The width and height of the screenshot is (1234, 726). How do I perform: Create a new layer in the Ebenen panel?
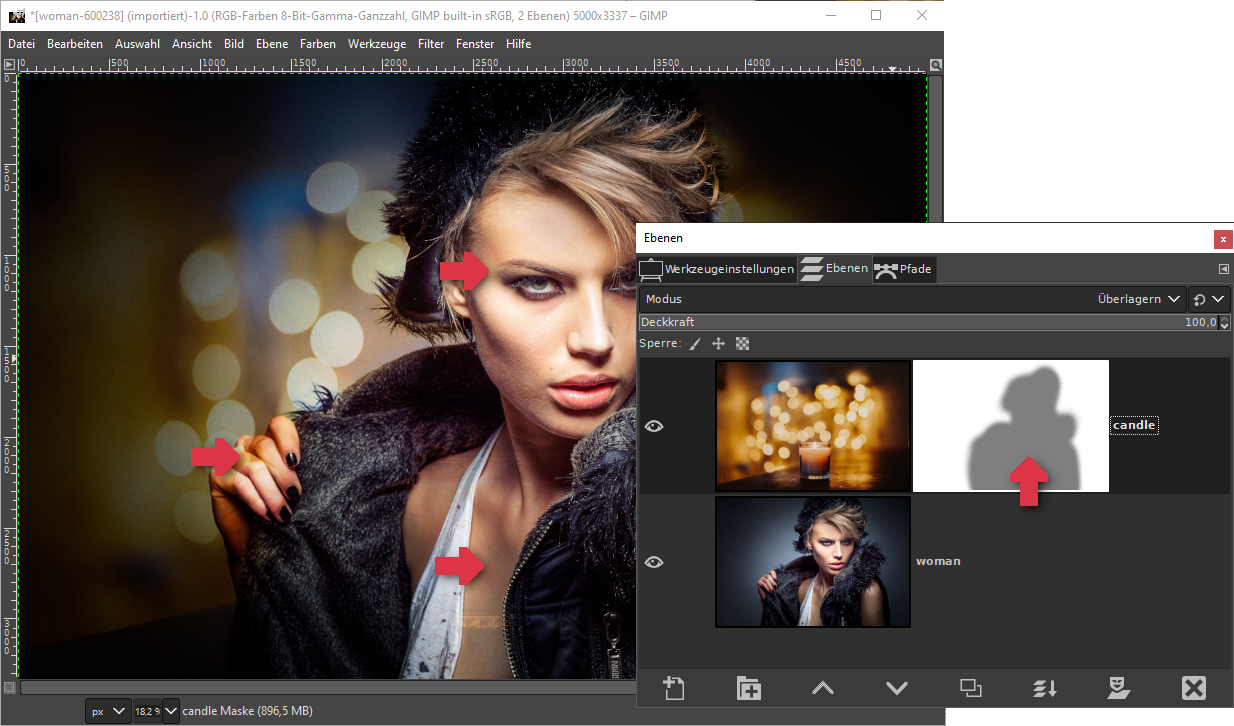click(x=674, y=688)
